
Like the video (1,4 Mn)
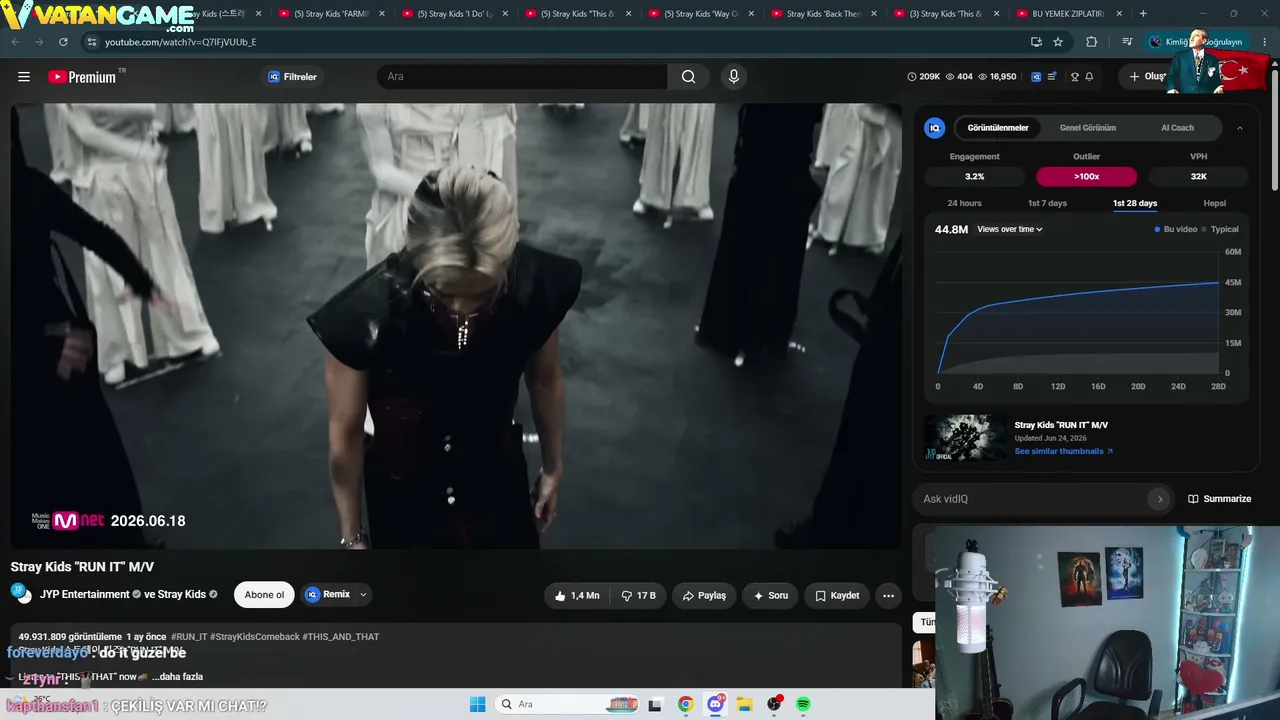(x=577, y=595)
